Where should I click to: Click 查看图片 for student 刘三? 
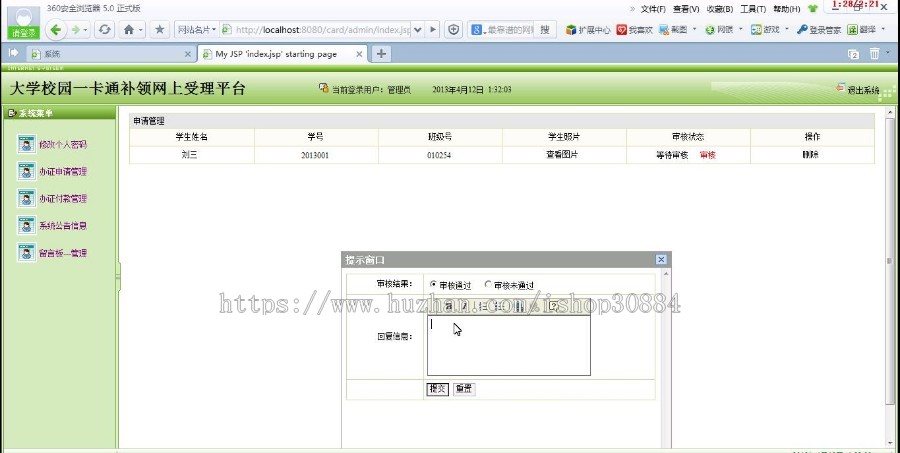[x=562, y=154]
